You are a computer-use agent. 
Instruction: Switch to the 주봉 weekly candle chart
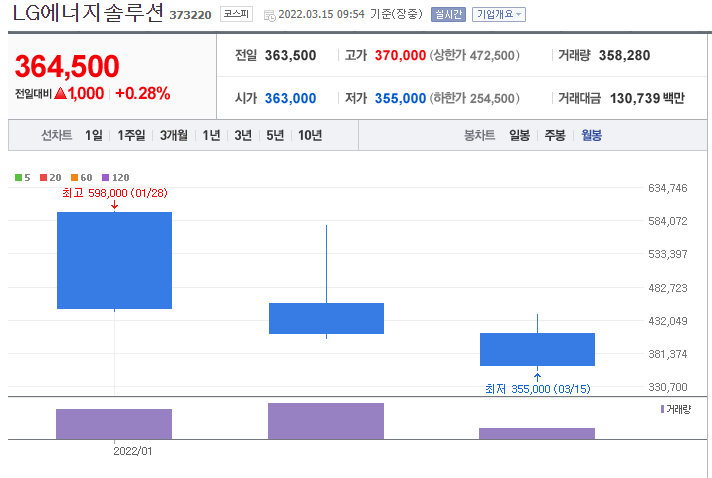coord(555,135)
